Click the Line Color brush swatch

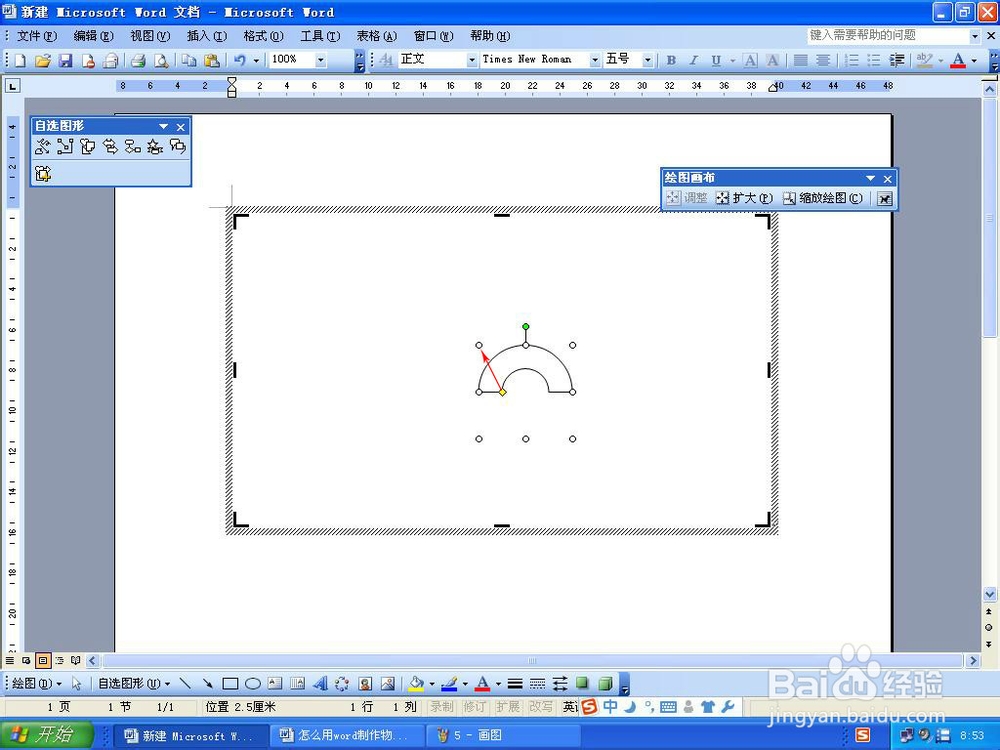[x=450, y=684]
